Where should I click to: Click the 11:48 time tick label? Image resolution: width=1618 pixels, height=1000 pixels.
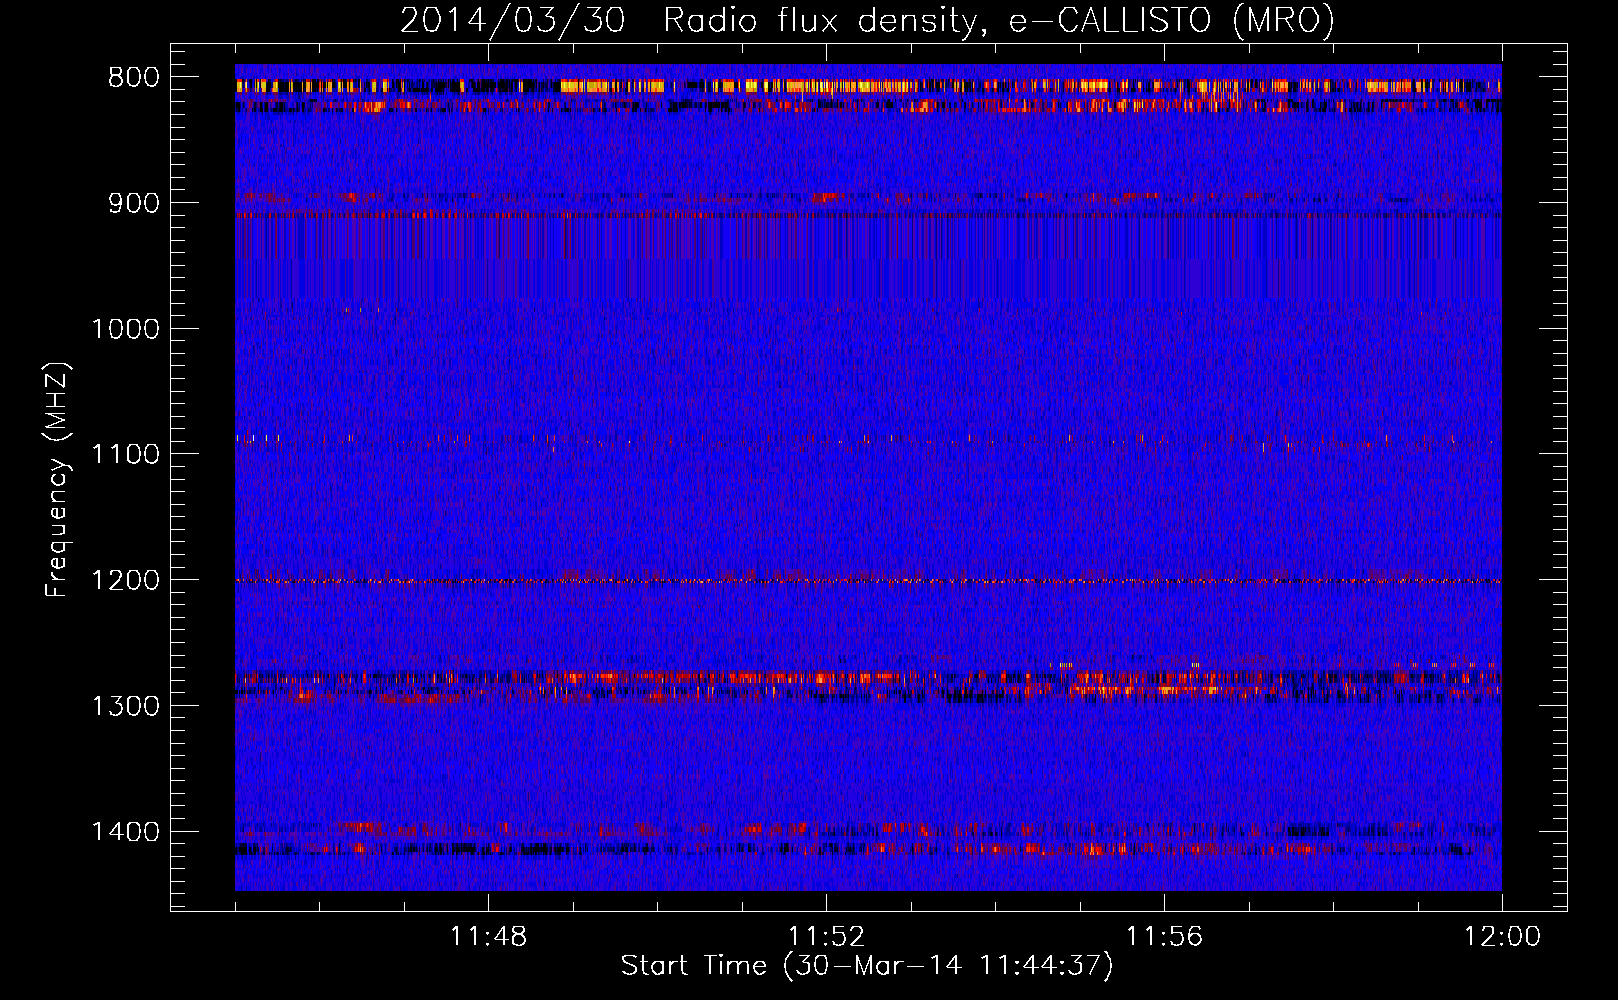[488, 937]
